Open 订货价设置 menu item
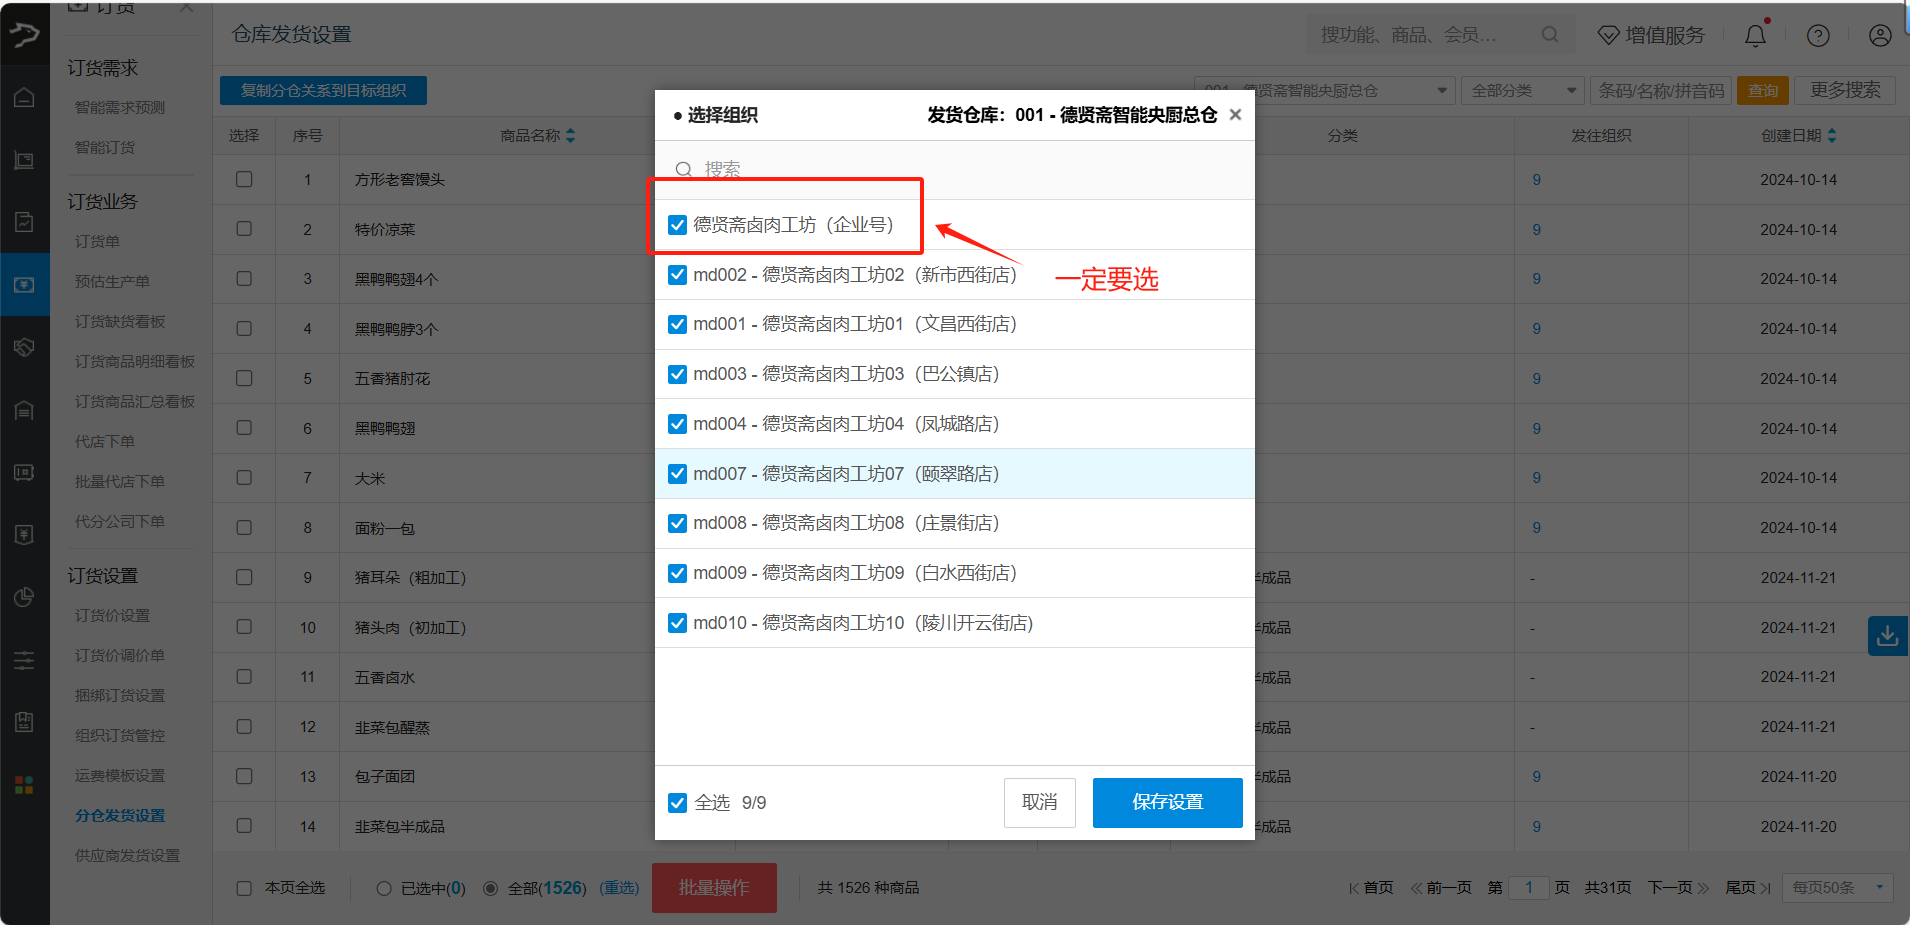The width and height of the screenshot is (1910, 925). tap(112, 615)
